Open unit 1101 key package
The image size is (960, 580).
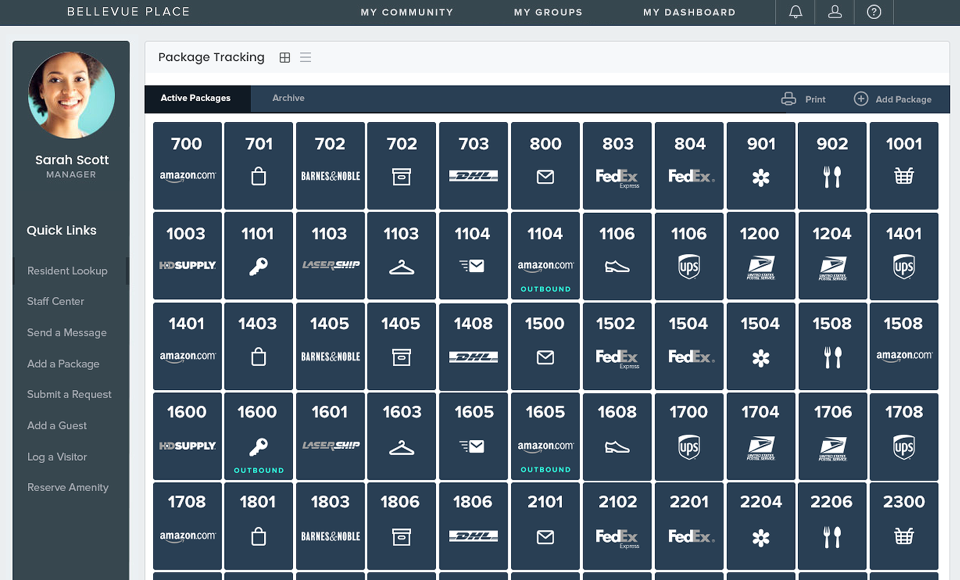point(258,255)
